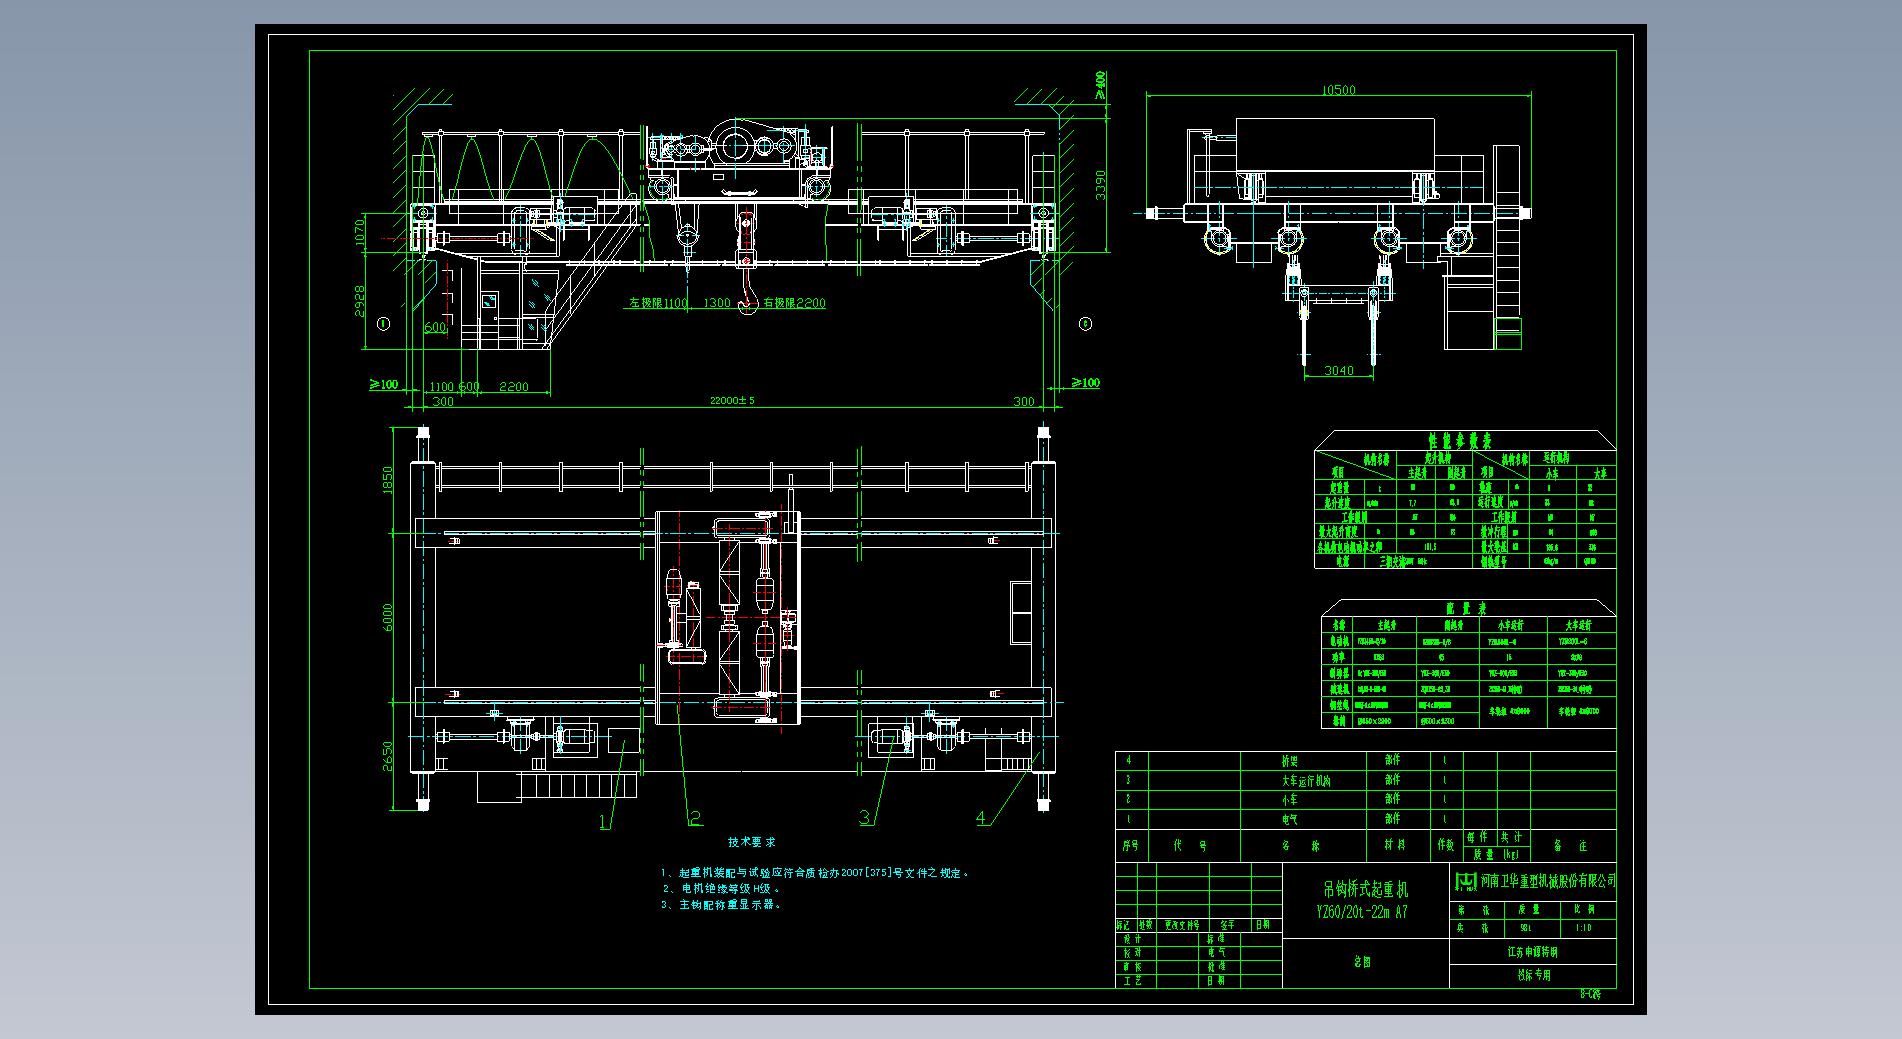Click the 6000 dimension beside the plan view
The width and height of the screenshot is (1902, 1039).
pos(388,616)
